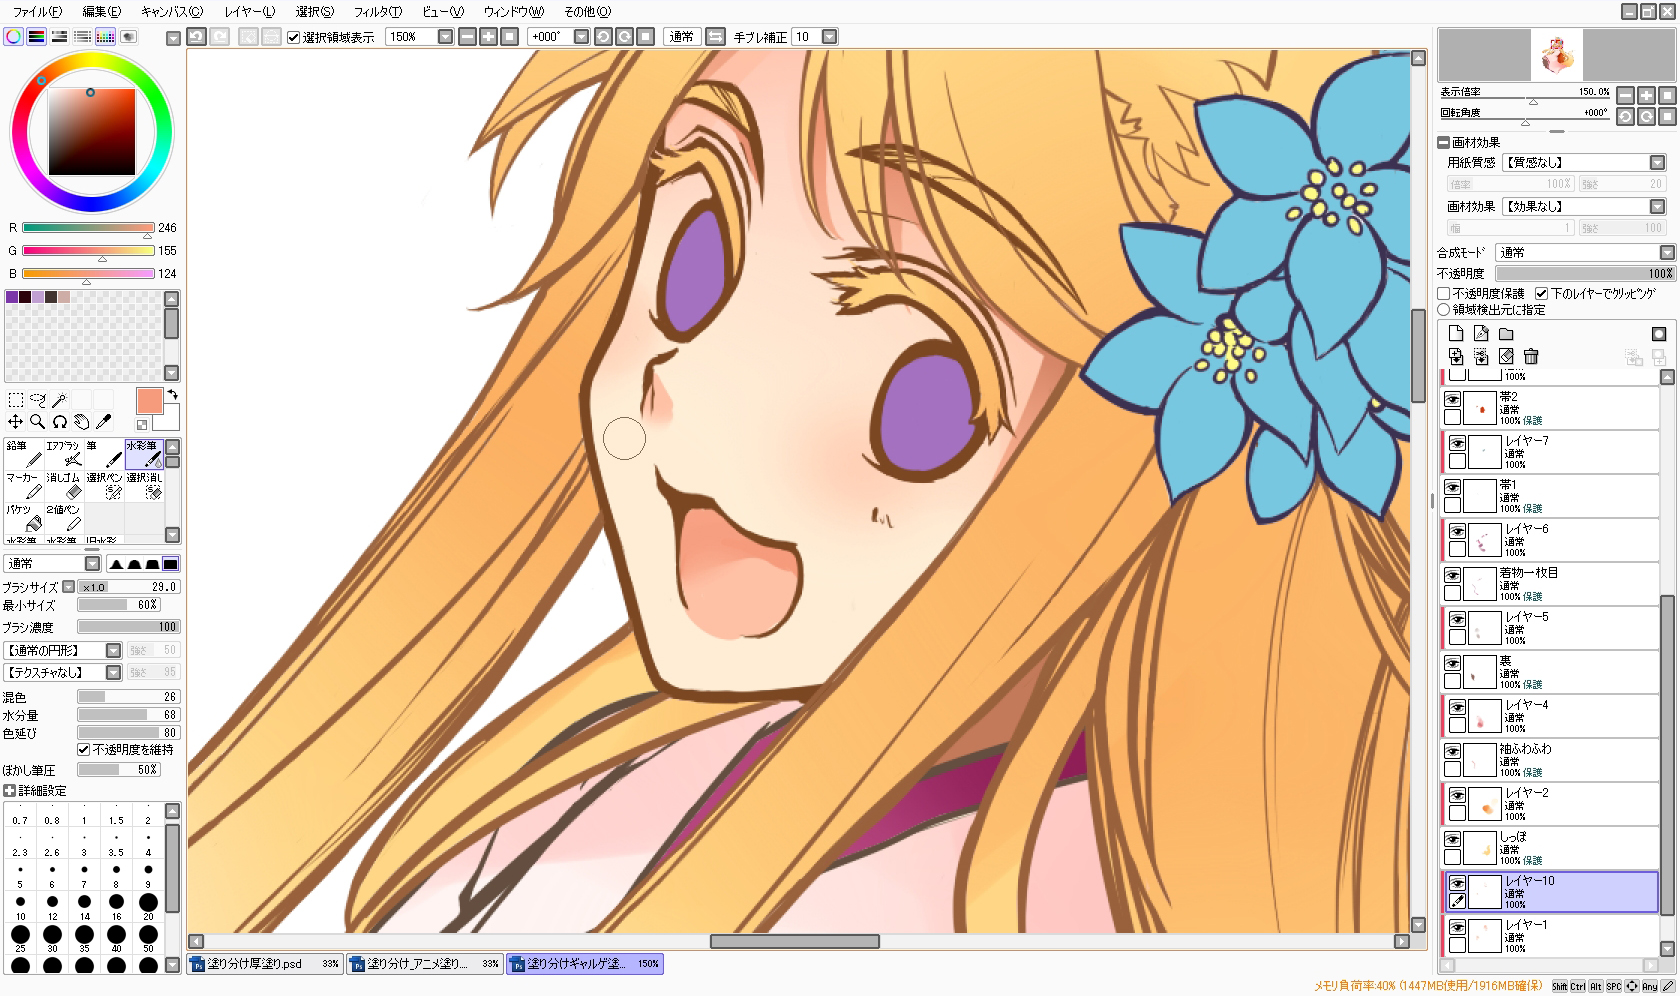Click the zoom-out minus button in toolbar
Image resolution: width=1680 pixels, height=996 pixels.
tap(467, 37)
